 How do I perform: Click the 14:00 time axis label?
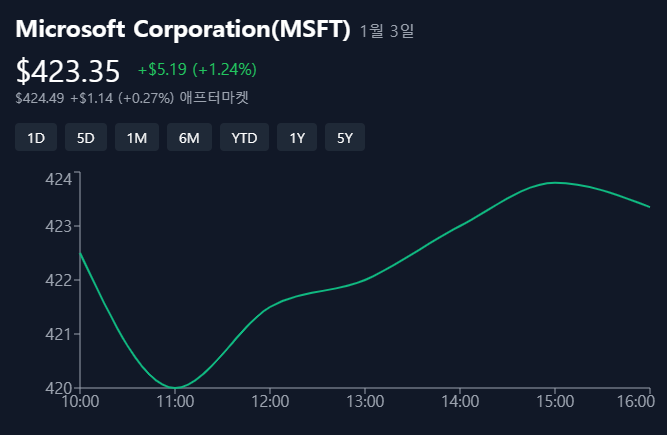pos(460,401)
